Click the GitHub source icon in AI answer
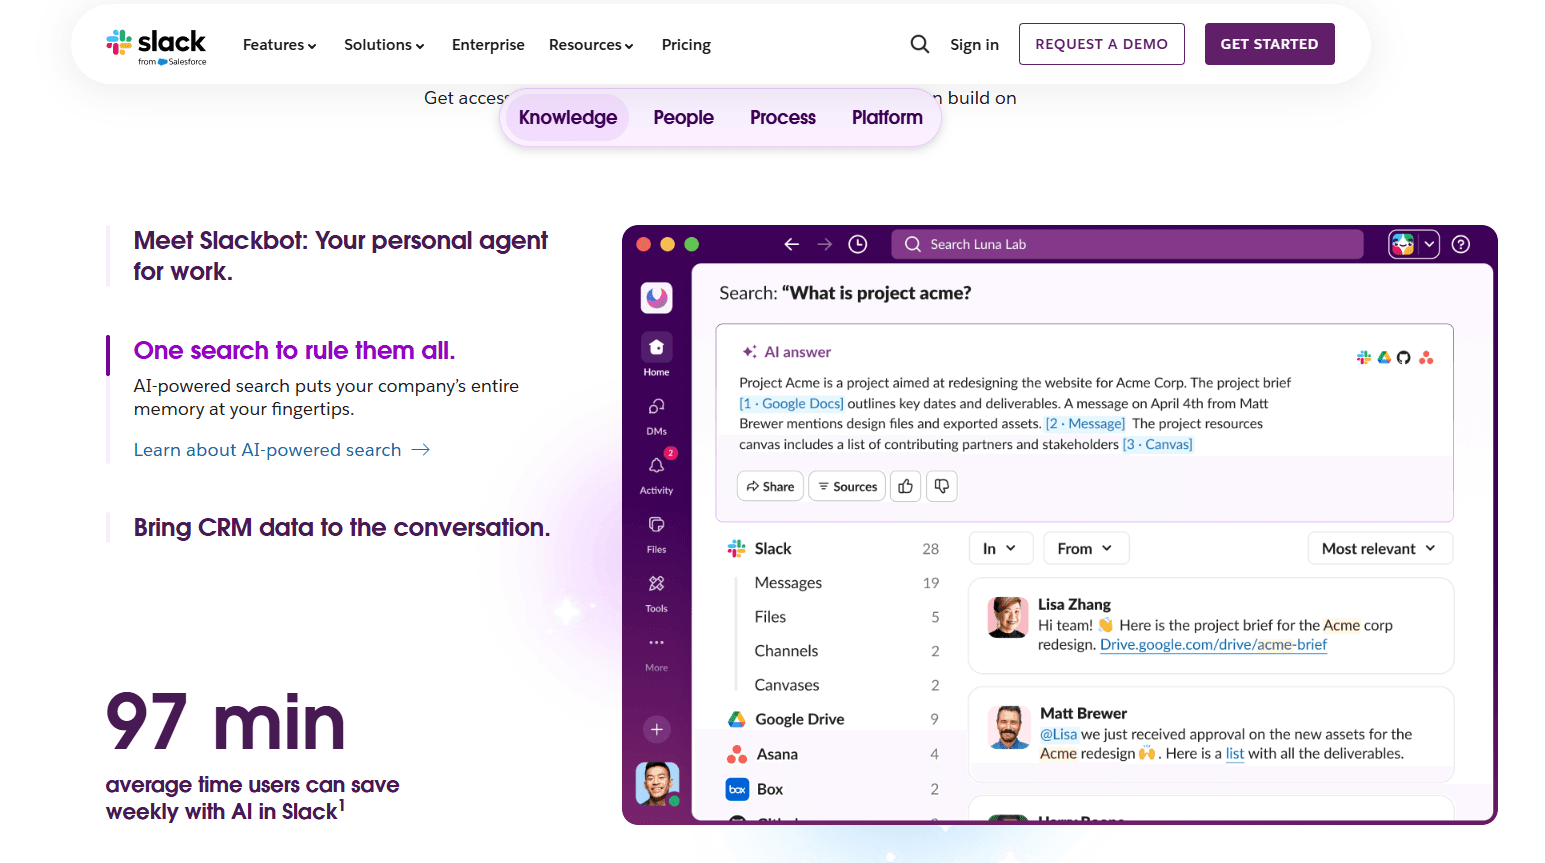Viewport: 1545px width, 863px height. [1404, 357]
